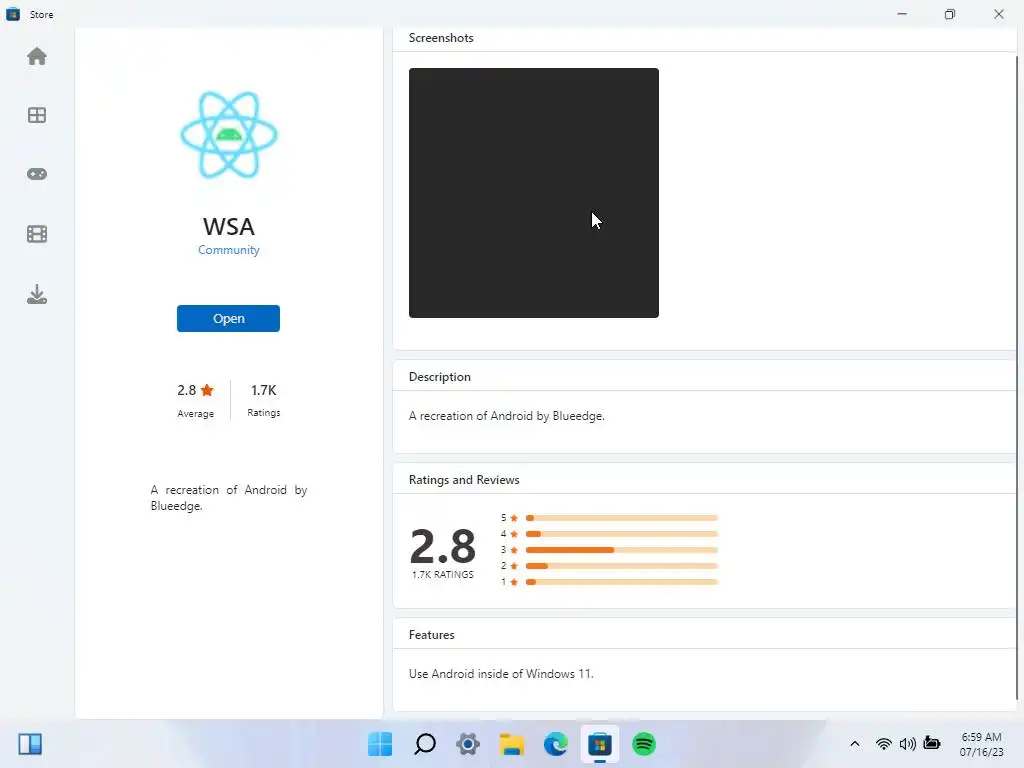Click the large 2.8 rating score

[443, 546]
